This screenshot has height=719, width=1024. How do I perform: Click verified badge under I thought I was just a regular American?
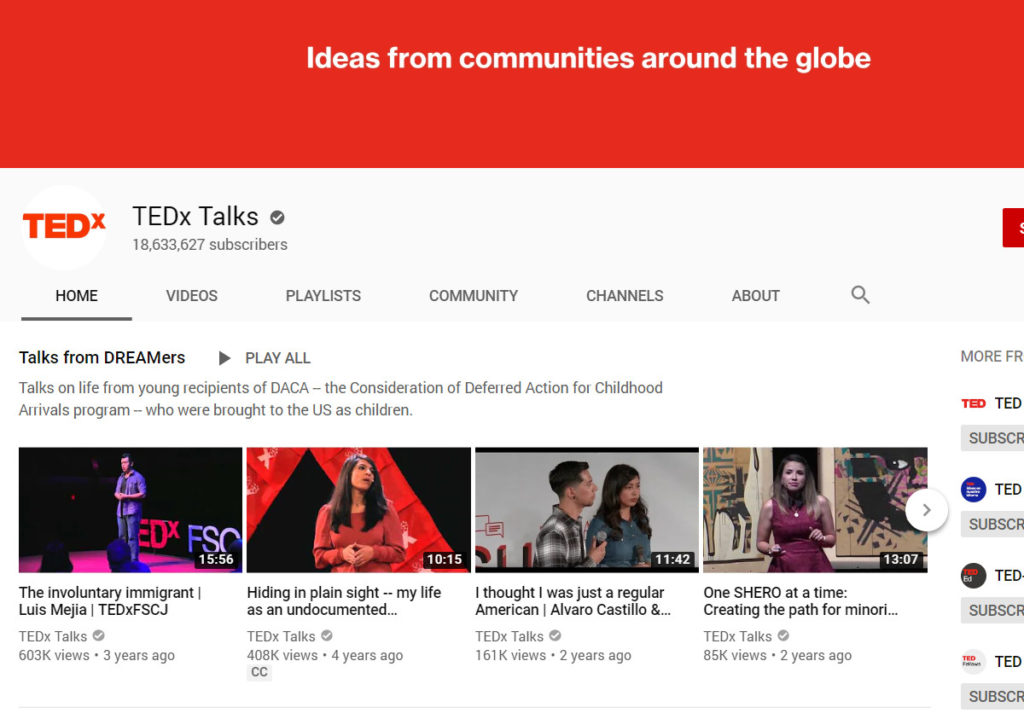[555, 635]
